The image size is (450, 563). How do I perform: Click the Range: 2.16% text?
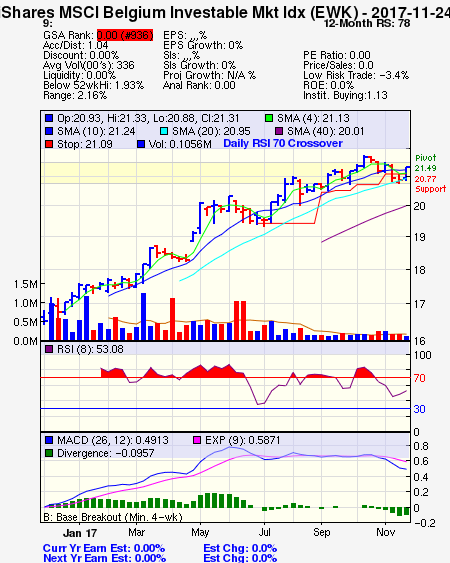tap(75, 96)
